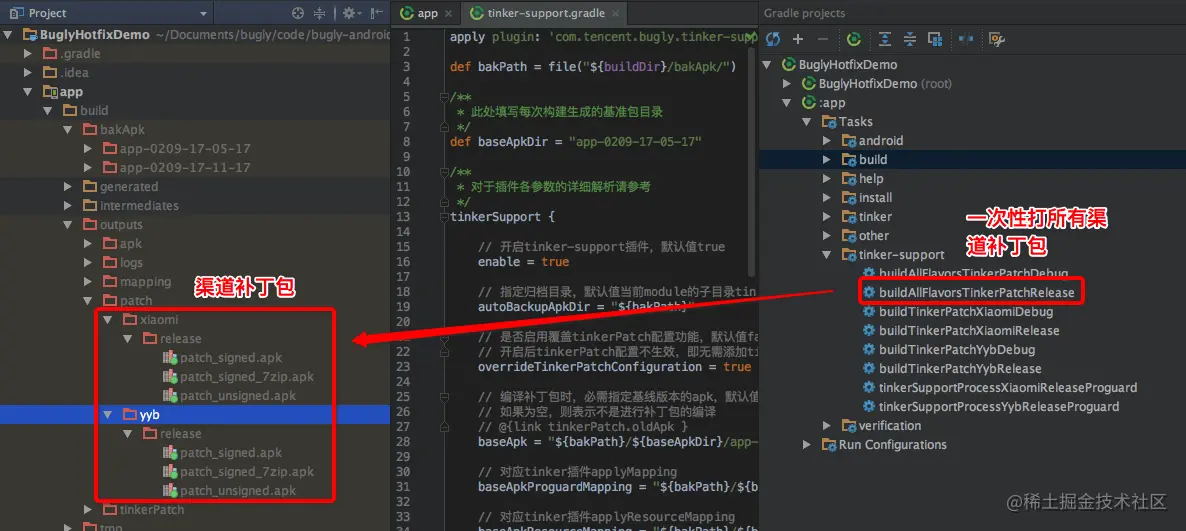Attach a Gradle project with the plus icon
Image resolution: width=1186 pixels, height=531 pixels.
[798, 39]
